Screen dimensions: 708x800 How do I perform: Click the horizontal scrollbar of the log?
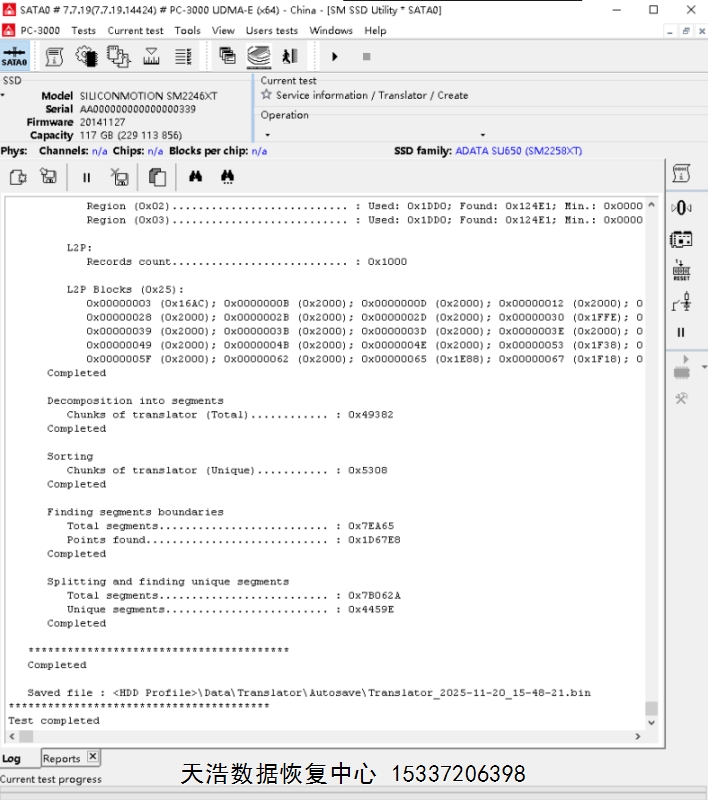click(320, 737)
